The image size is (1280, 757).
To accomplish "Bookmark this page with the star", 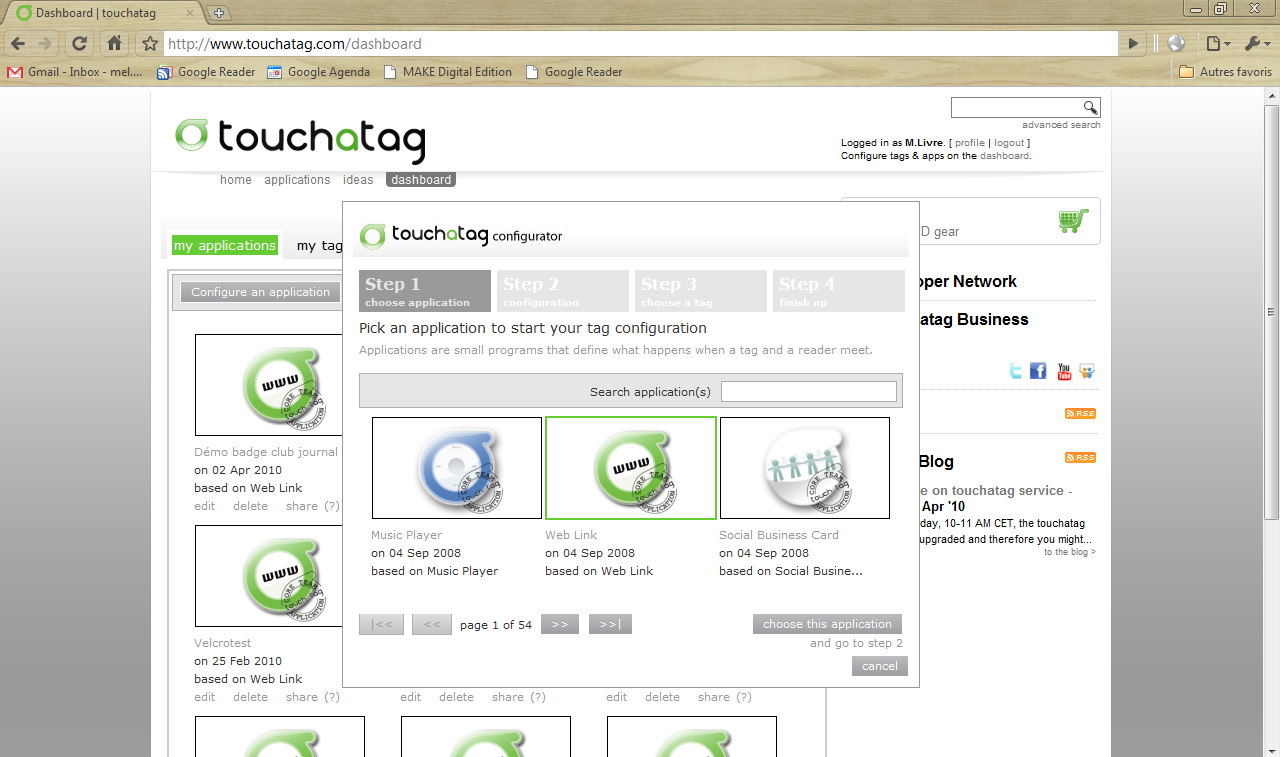I will [150, 44].
